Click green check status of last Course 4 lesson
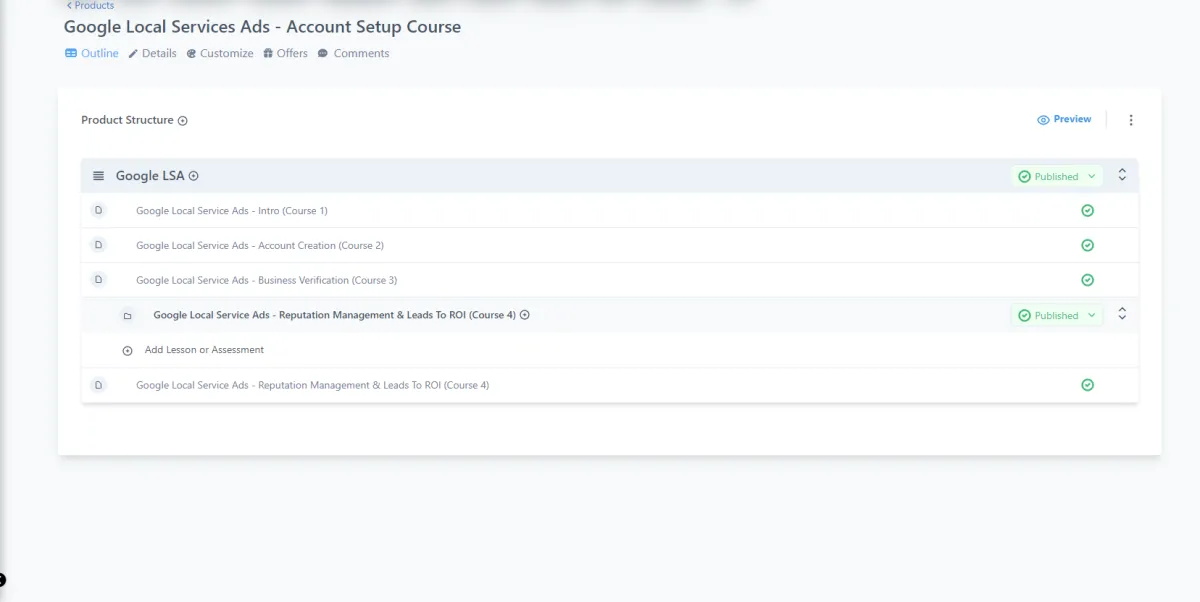1200x602 pixels. pos(1087,385)
